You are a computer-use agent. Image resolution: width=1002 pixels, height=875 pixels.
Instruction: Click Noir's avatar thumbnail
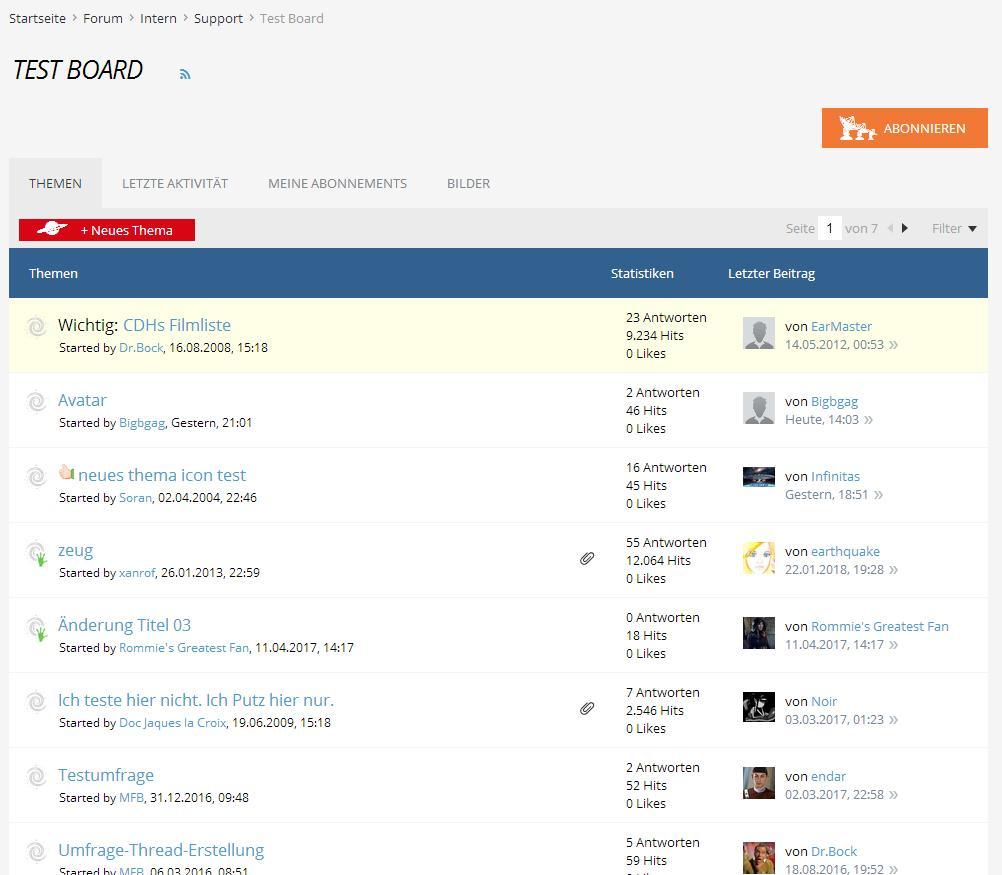pos(759,708)
